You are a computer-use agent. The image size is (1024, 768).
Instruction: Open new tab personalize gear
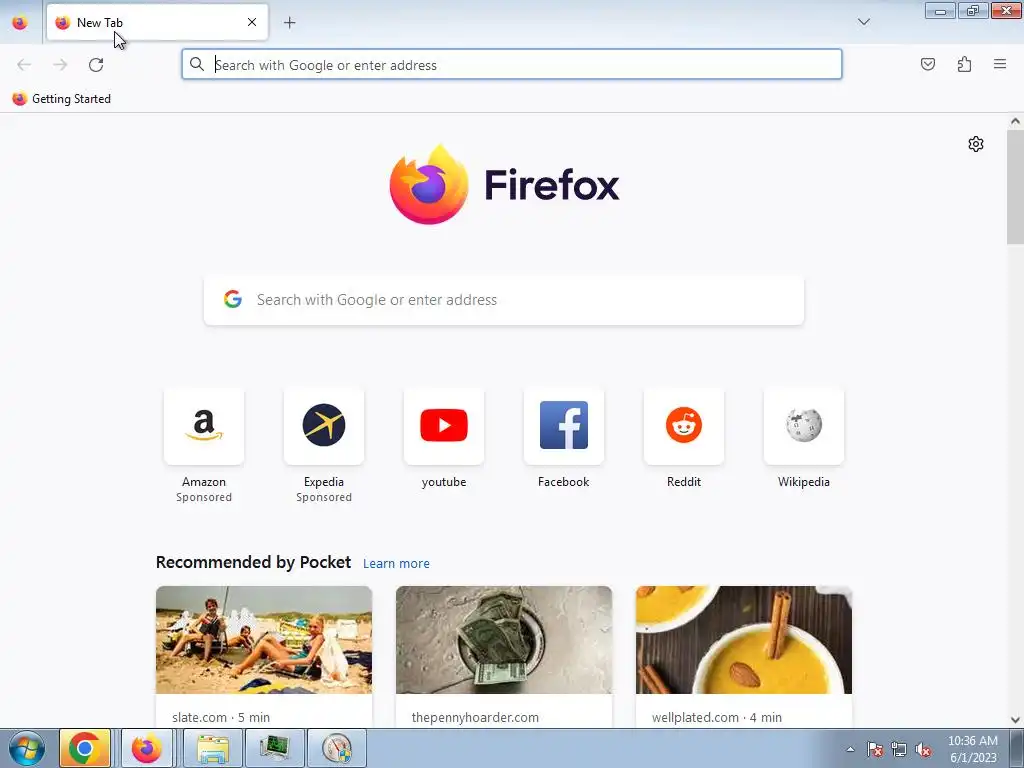tap(976, 144)
